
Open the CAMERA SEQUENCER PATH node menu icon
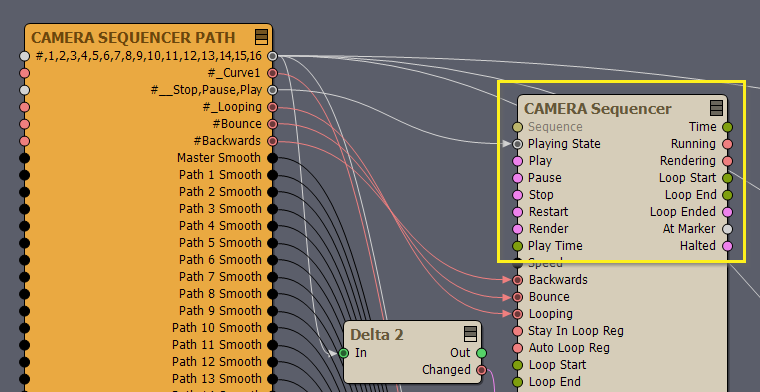261,37
